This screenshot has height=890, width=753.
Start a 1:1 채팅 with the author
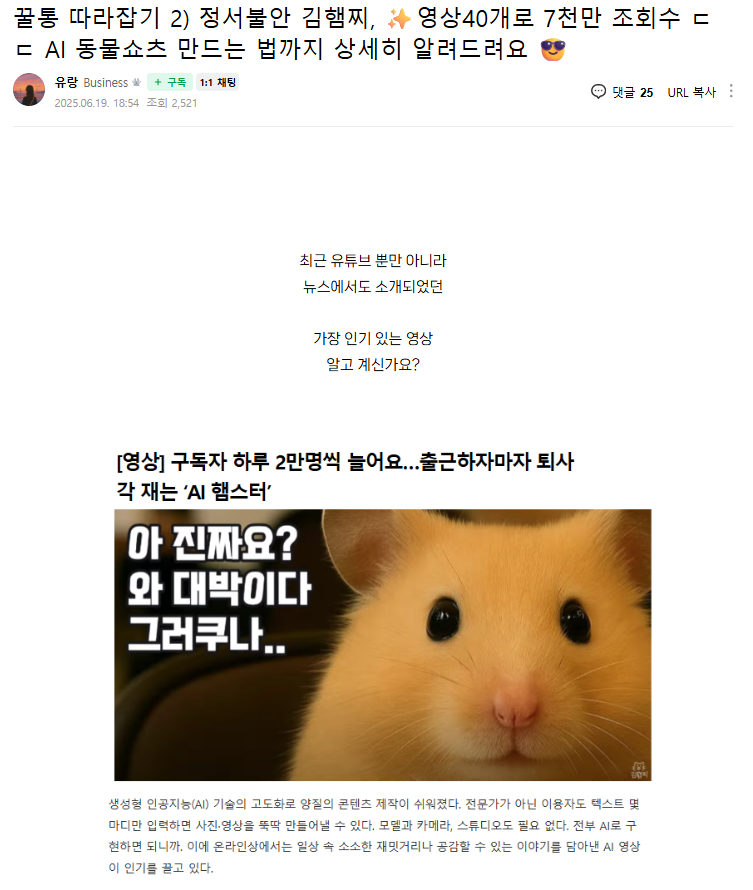point(218,82)
